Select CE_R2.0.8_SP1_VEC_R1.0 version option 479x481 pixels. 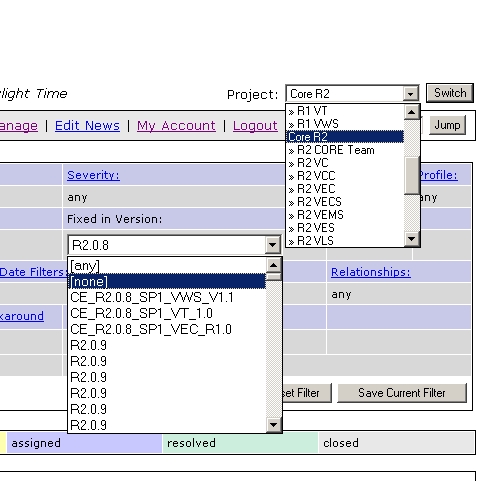click(167, 329)
